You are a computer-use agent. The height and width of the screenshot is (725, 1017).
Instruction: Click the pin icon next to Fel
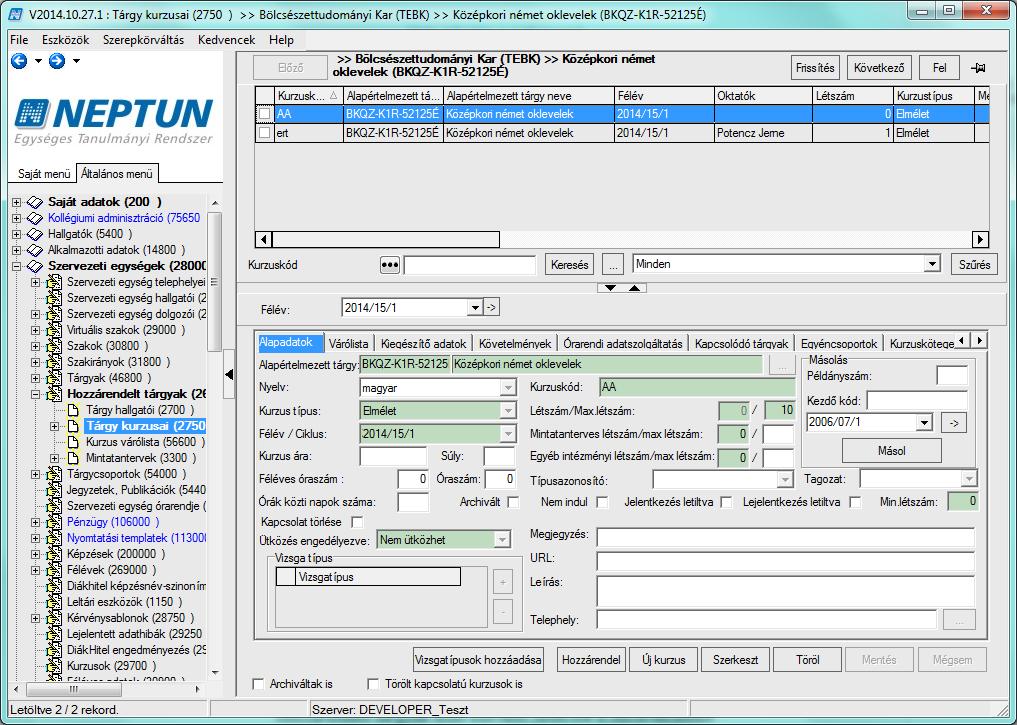[x=978, y=68]
